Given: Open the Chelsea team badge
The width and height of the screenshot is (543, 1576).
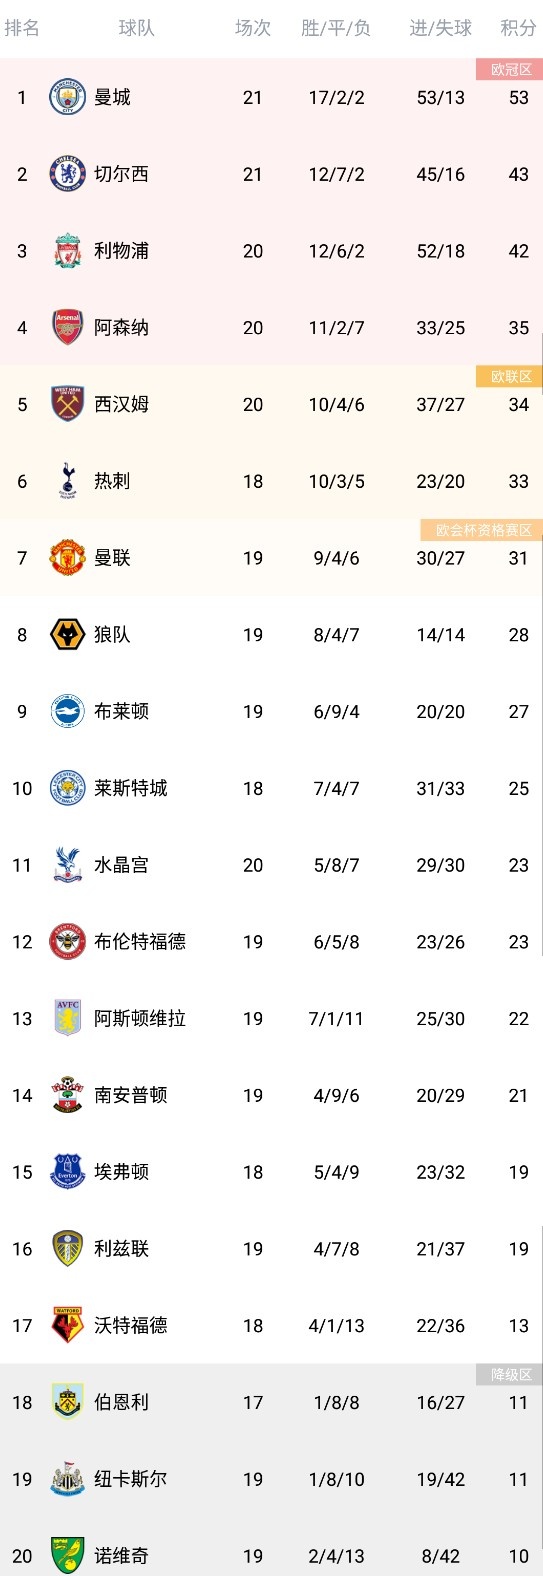Looking at the screenshot, I should (x=68, y=174).
